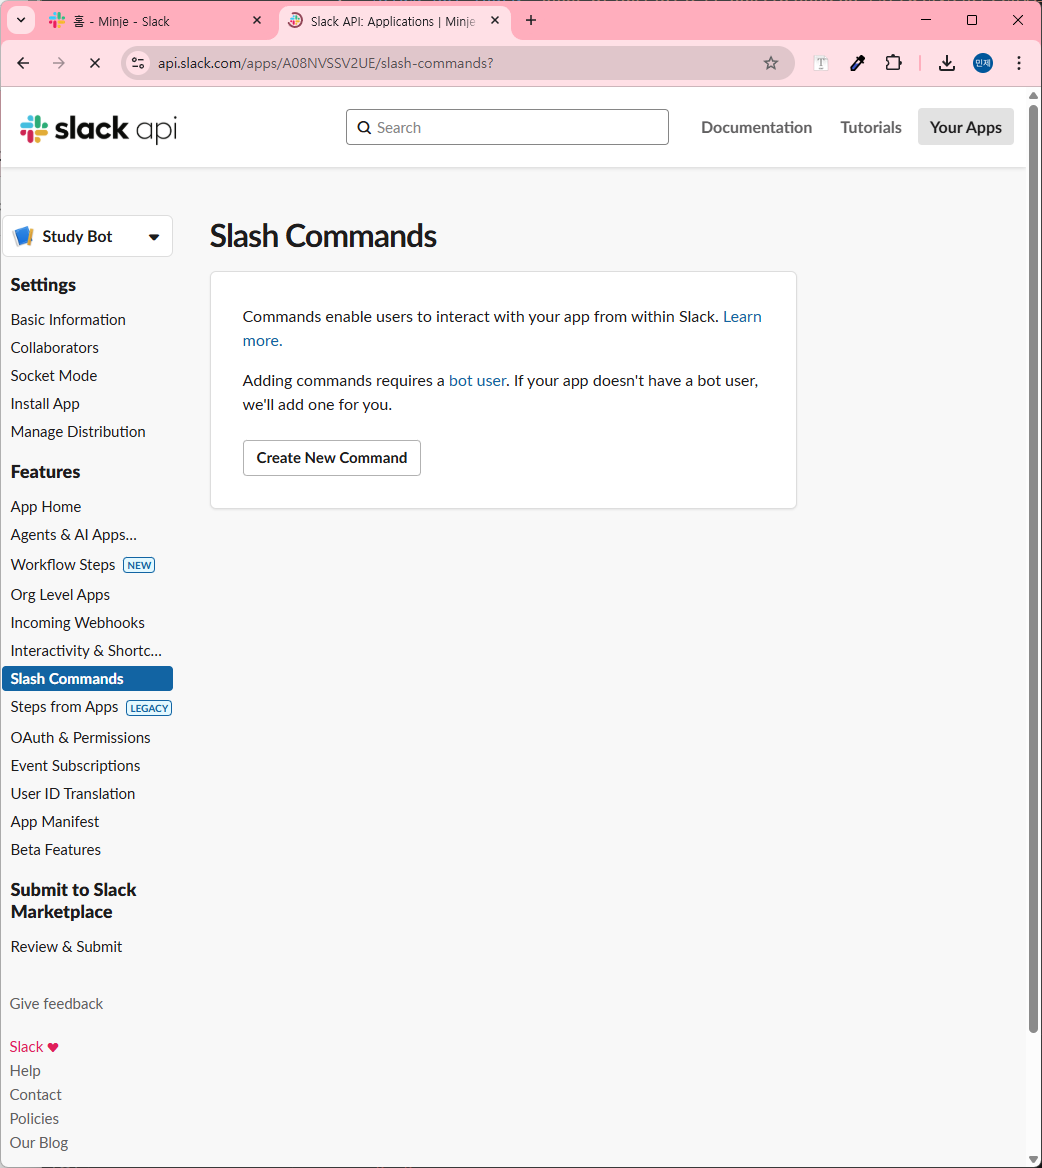Open the Extensions puzzle-piece menu
The image size is (1042, 1168).
point(893,63)
